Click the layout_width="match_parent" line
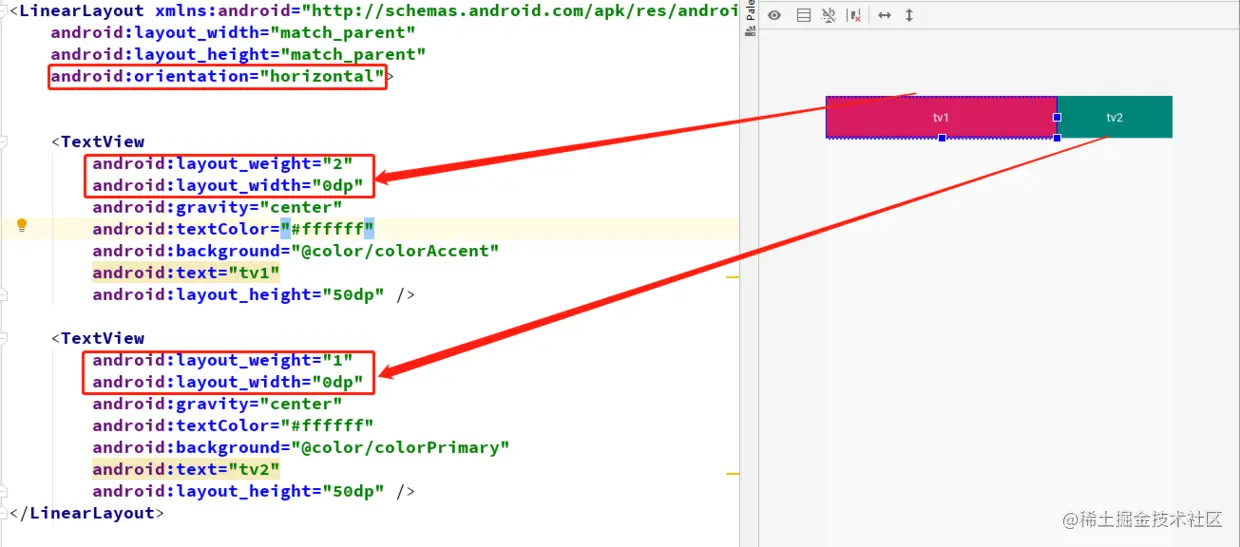The height and width of the screenshot is (547, 1240). 233,32
